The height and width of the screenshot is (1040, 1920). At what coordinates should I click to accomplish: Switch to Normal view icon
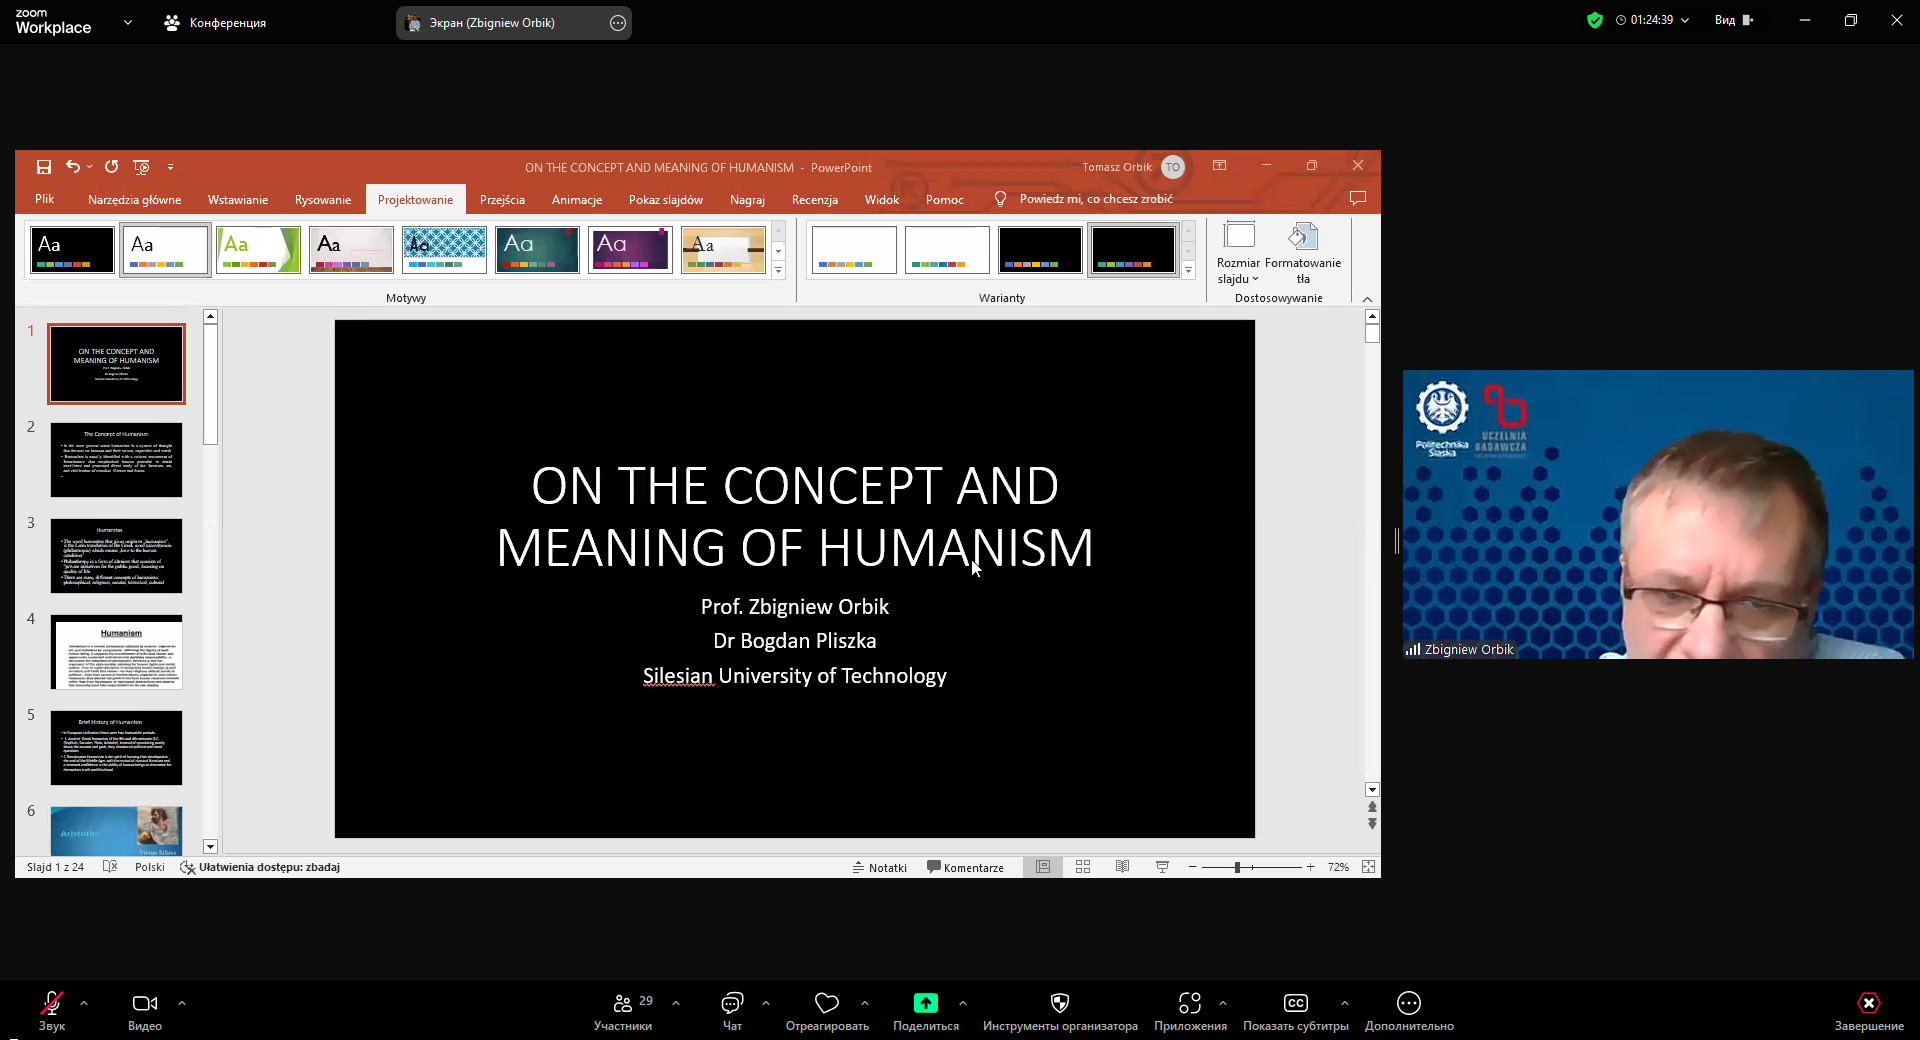[x=1043, y=867]
